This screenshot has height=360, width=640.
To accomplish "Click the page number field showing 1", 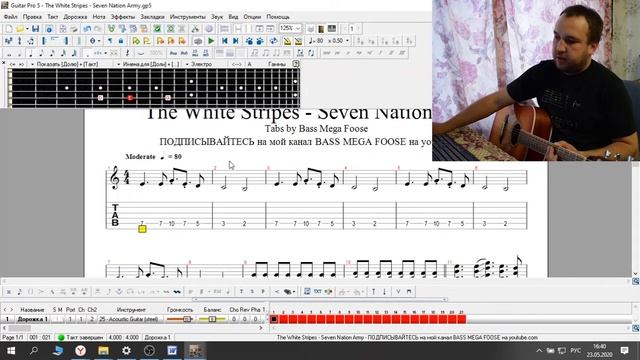I will [353, 29].
